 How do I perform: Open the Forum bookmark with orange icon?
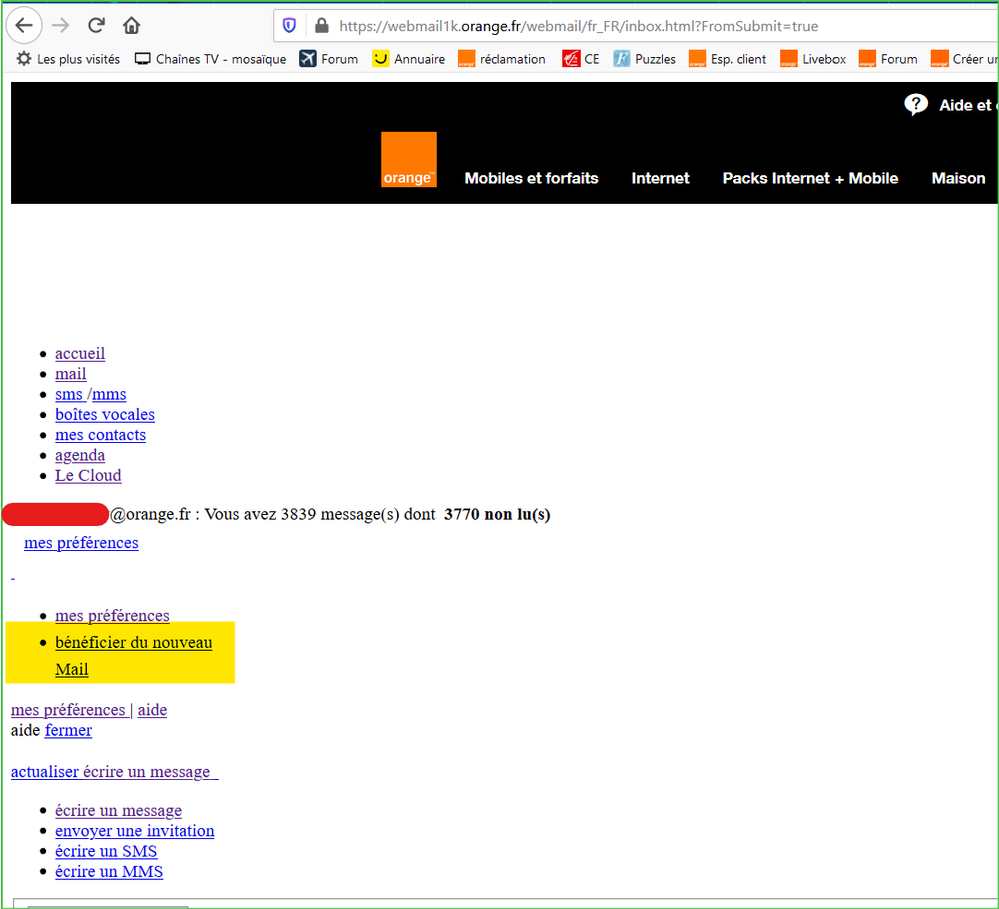[x=888, y=59]
